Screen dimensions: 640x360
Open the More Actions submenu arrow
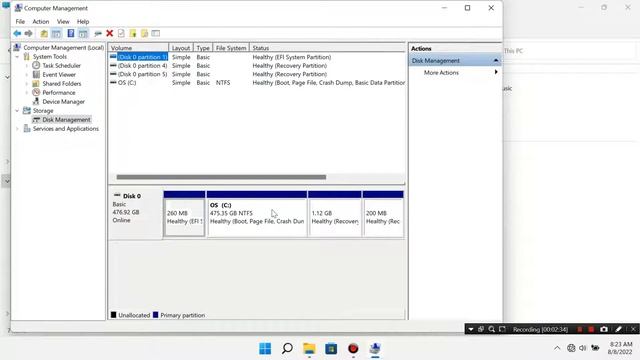496,72
